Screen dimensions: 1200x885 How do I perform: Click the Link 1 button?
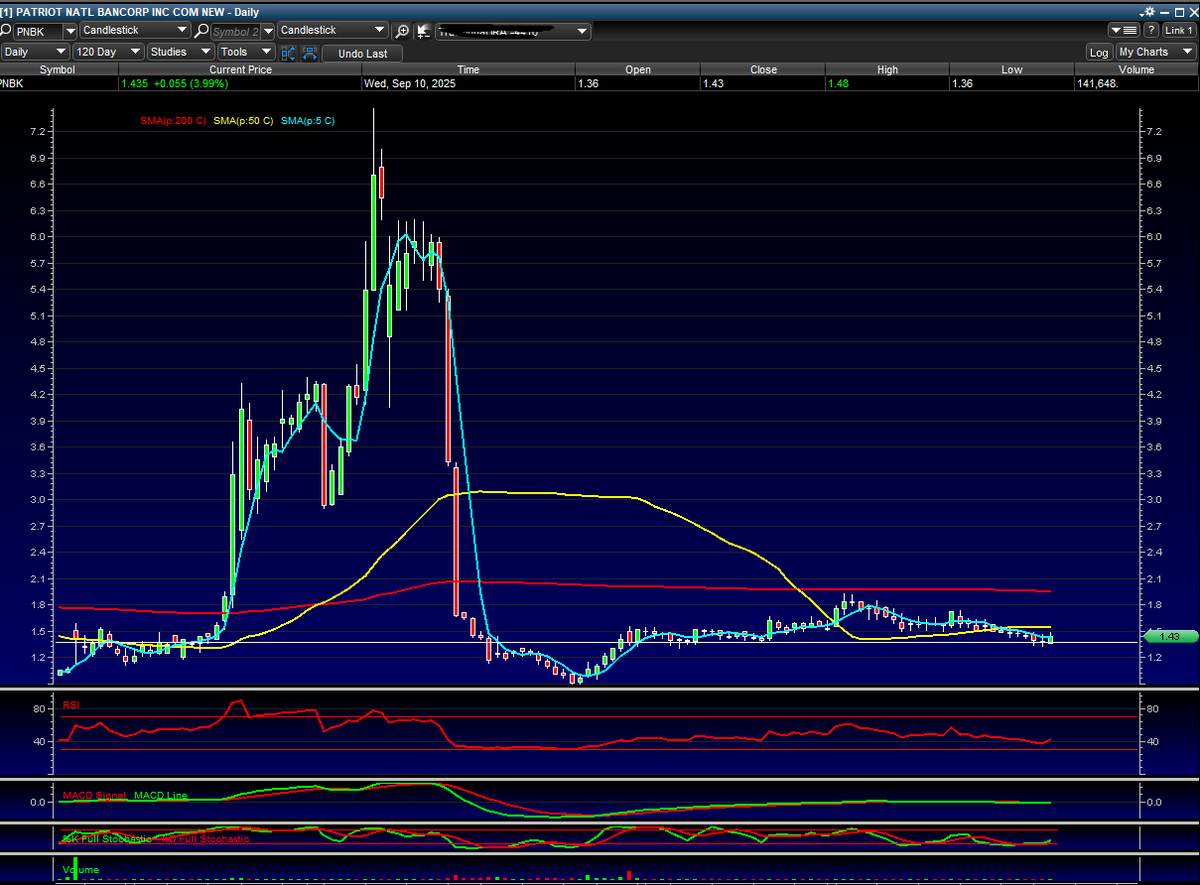[x=1178, y=31]
